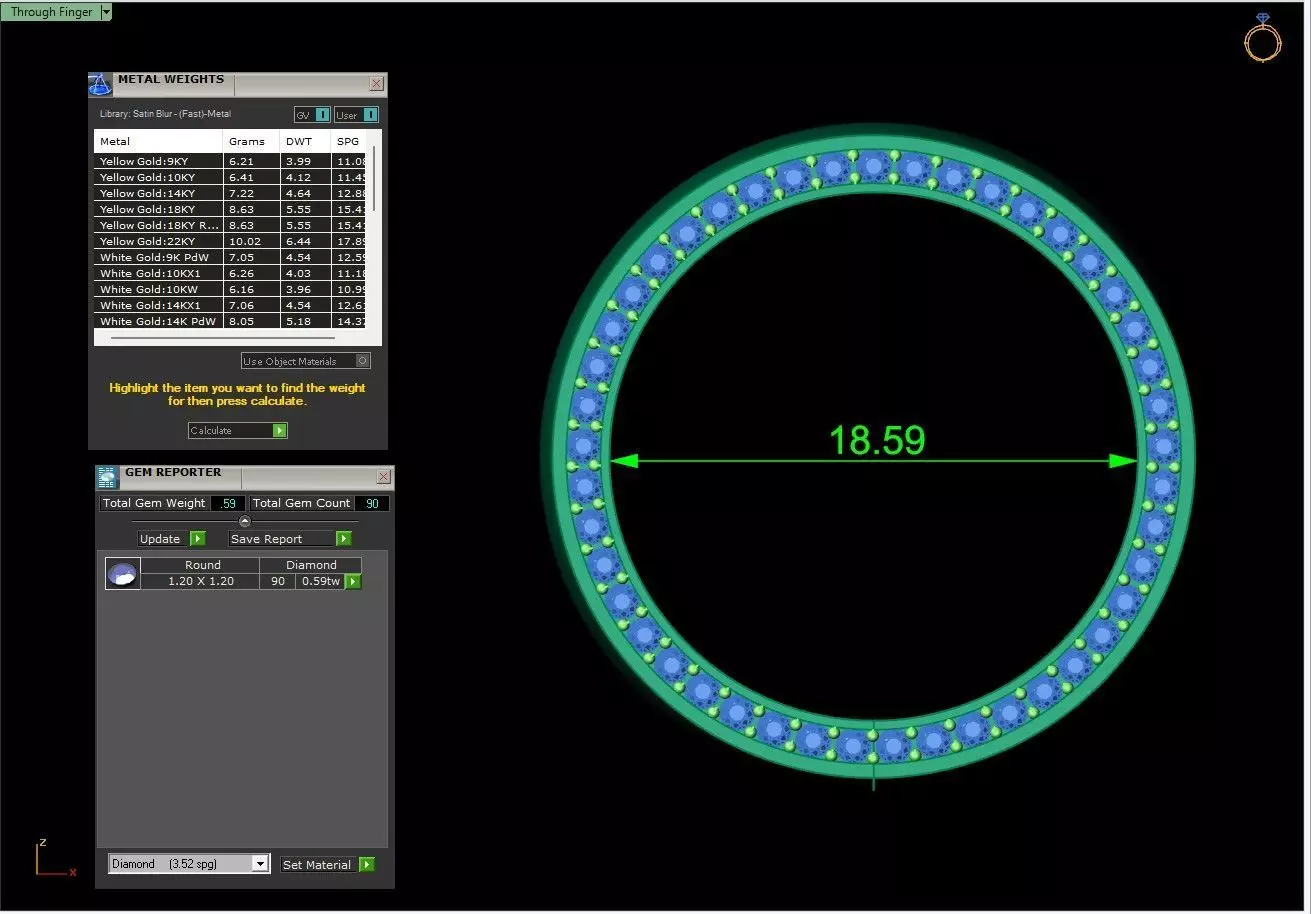Click the Metal column header

[159, 141]
